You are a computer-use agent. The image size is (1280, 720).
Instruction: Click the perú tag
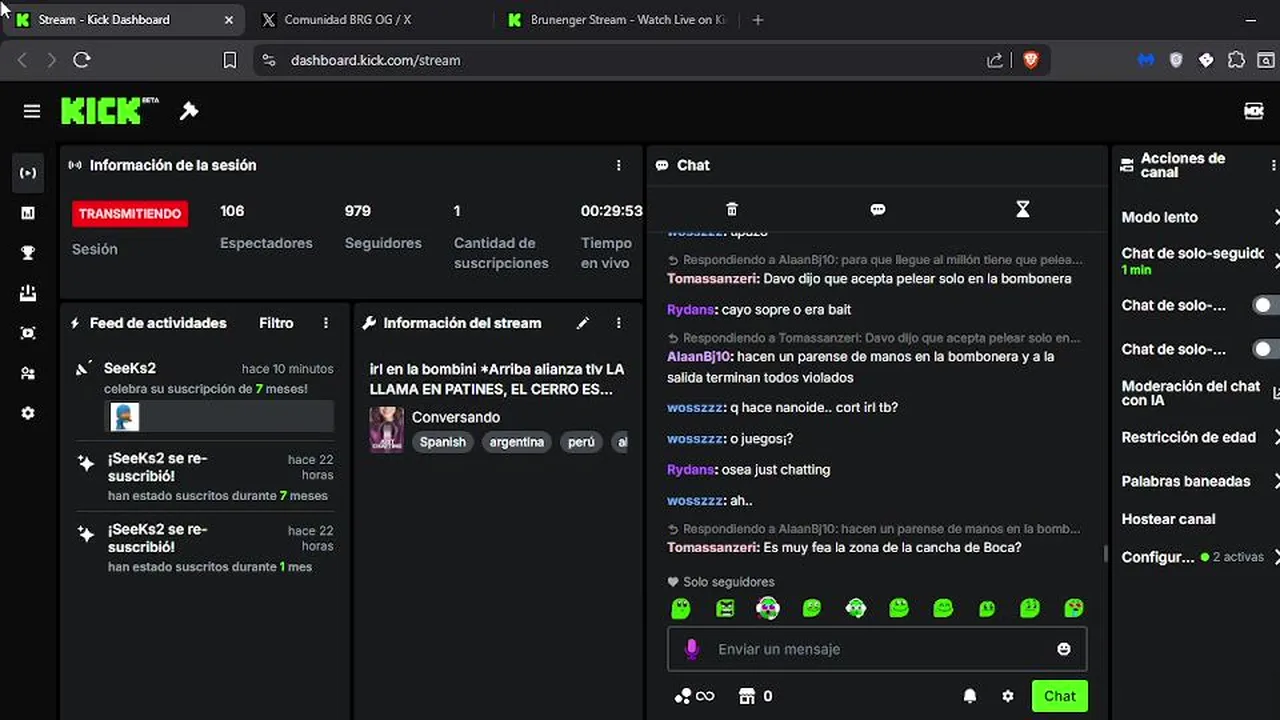tap(581, 442)
